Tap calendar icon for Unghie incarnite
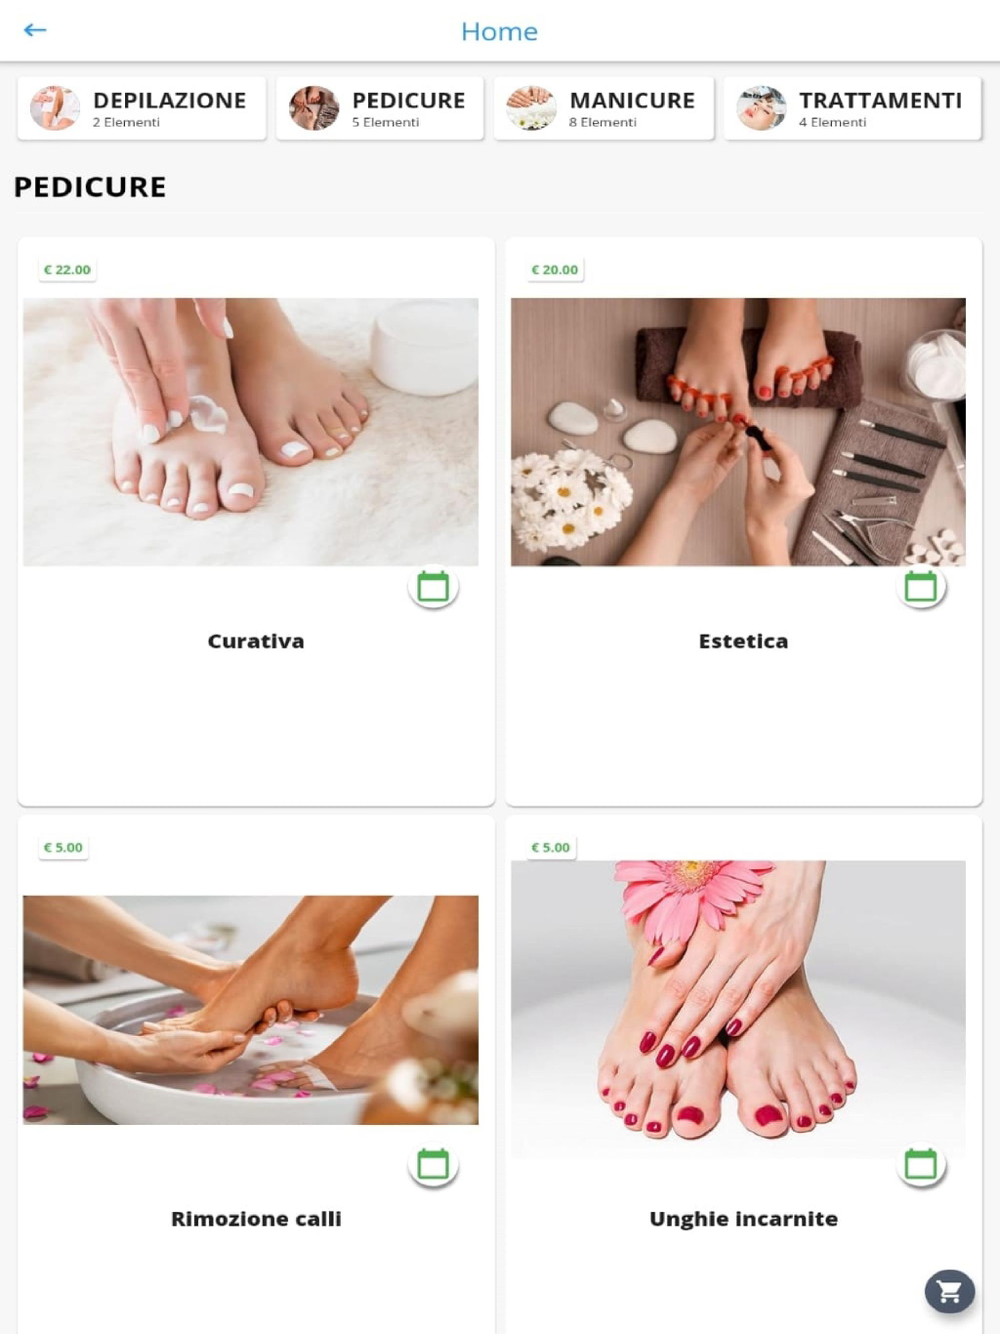Image resolution: width=1000 pixels, height=1334 pixels. (x=921, y=1164)
